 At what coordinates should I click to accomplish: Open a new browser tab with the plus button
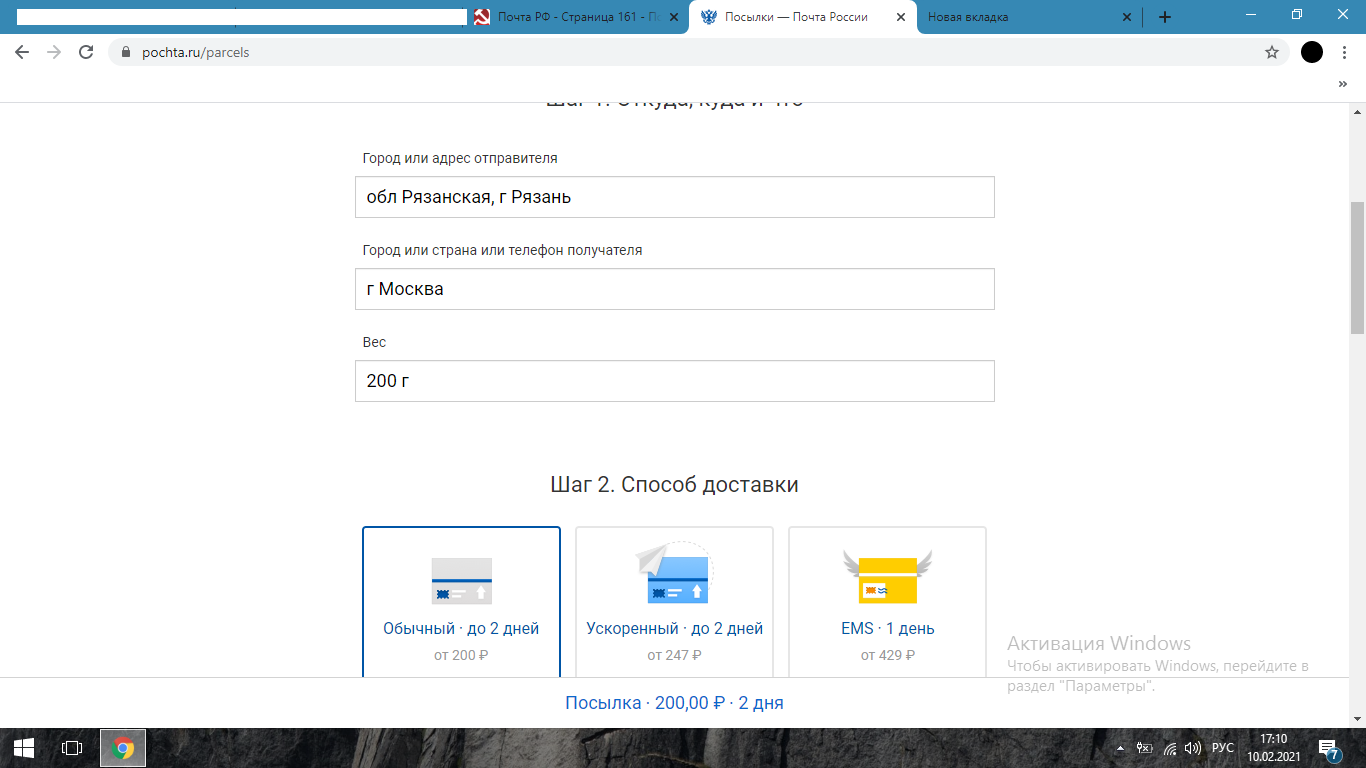[1165, 17]
